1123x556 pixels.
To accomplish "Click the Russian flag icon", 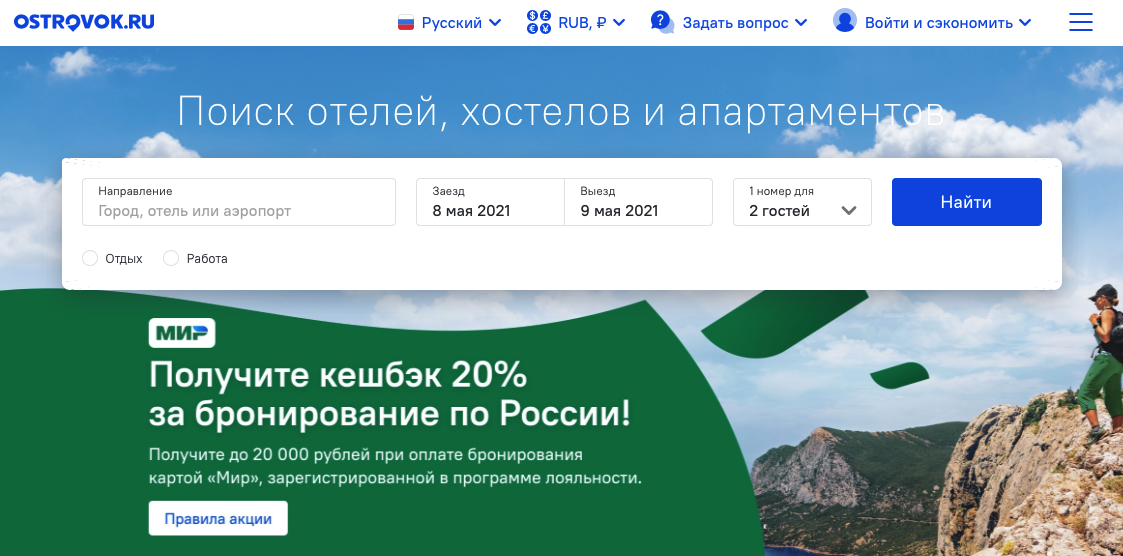I will 406,23.
